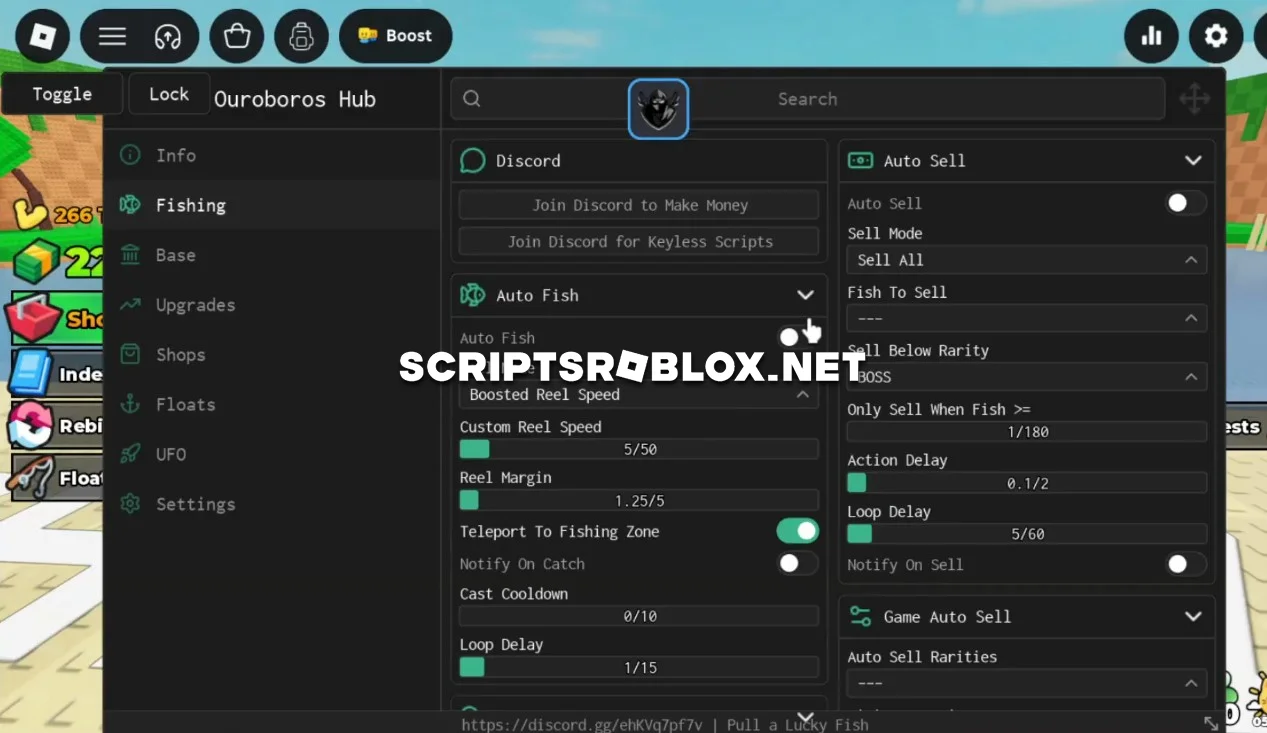This screenshot has width=1267, height=733.
Task: Open the Fish To Sell dropdown
Action: click(x=1027, y=318)
